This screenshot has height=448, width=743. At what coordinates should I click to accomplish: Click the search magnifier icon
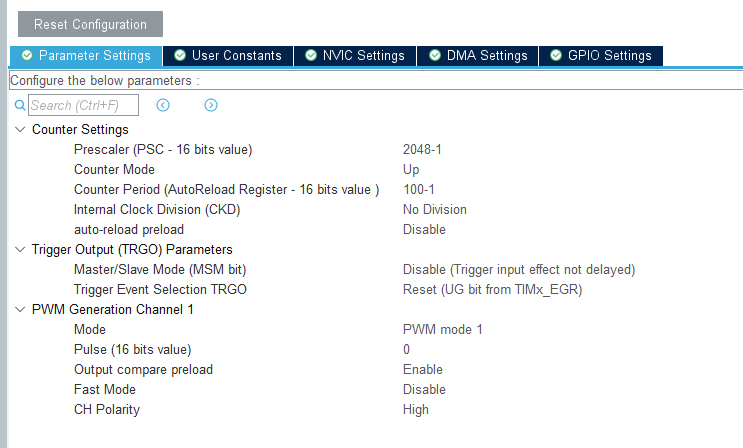pos(19,105)
